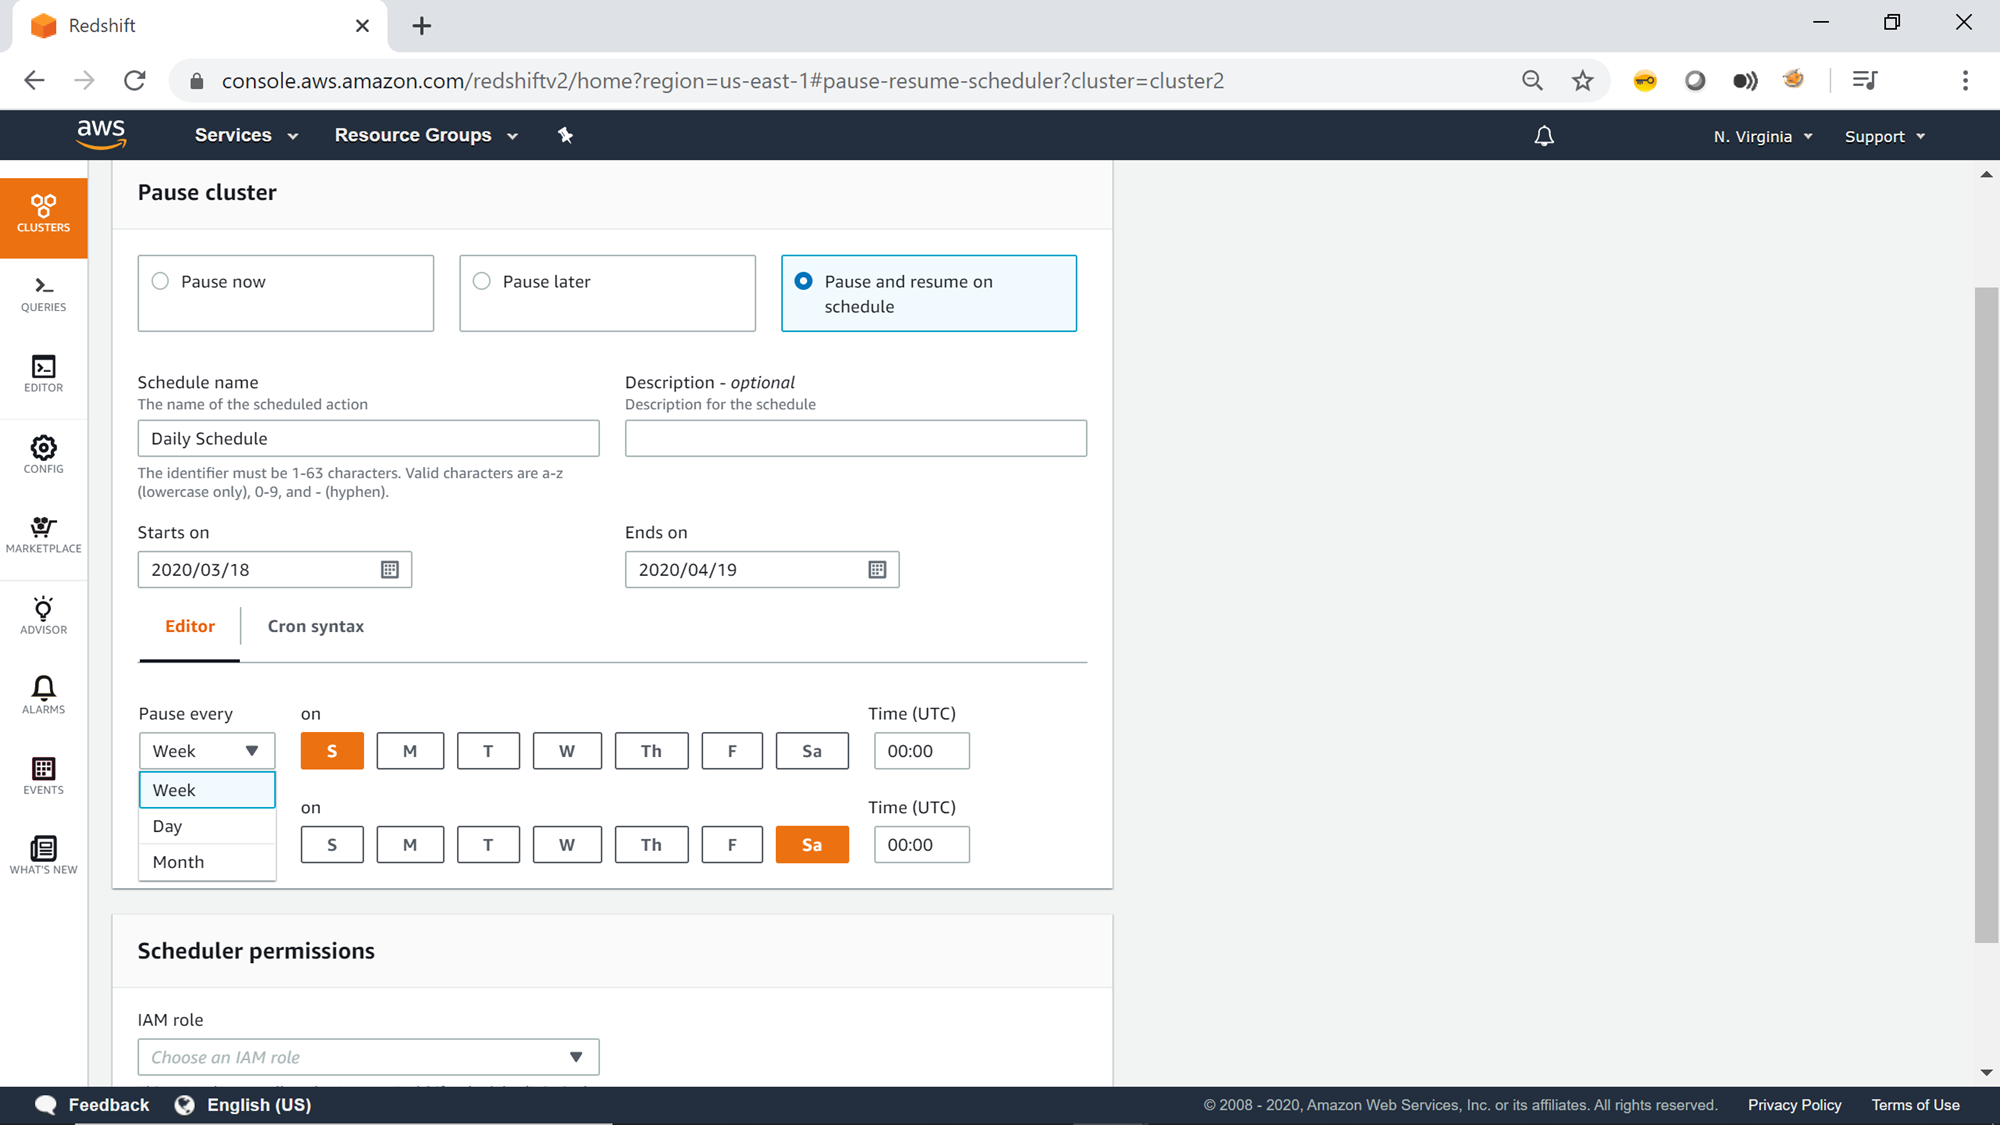Click the notifications bell in the AWS header
Screen dimensions: 2000x1125
point(1544,136)
